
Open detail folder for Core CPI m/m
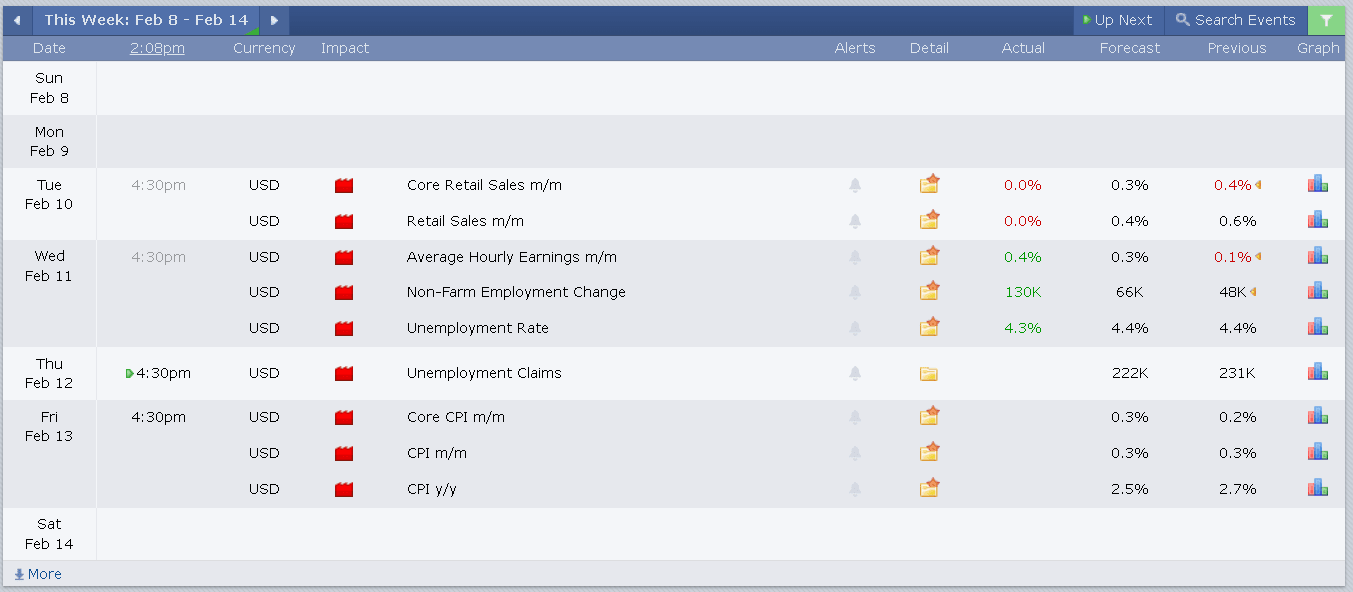[930, 416]
